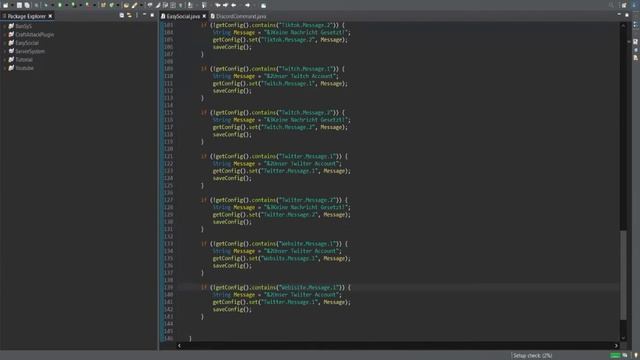Click the New Java Class icon
This screenshot has width=640, height=360.
111,5
